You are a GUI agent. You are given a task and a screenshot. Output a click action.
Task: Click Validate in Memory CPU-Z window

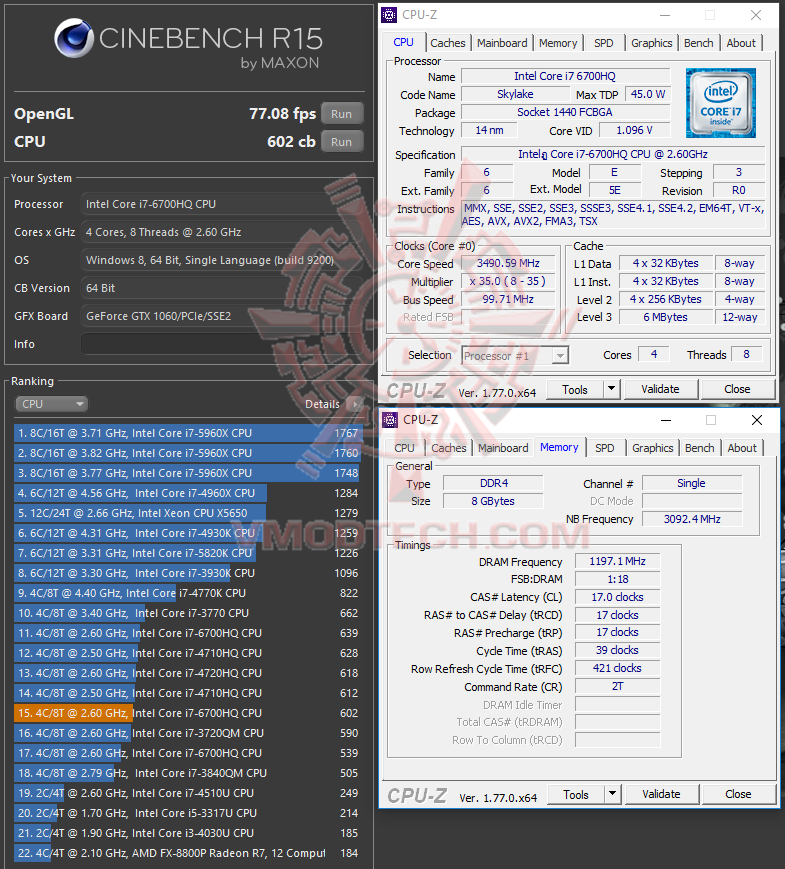click(x=661, y=794)
